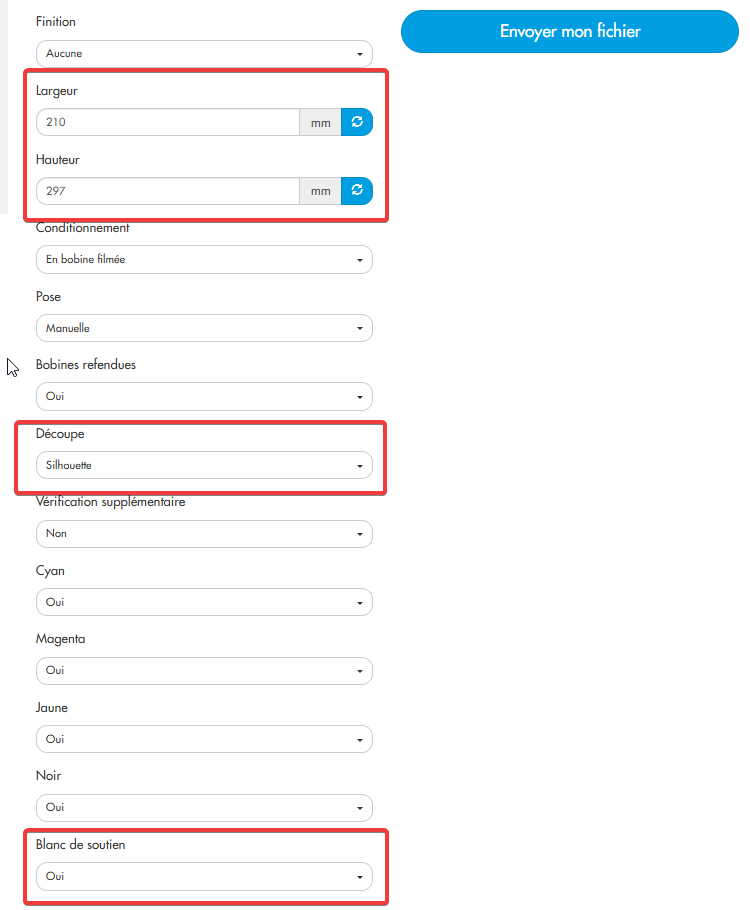Expand the Jaune dropdown
Viewport: 750px width, 910px height.
[204, 739]
